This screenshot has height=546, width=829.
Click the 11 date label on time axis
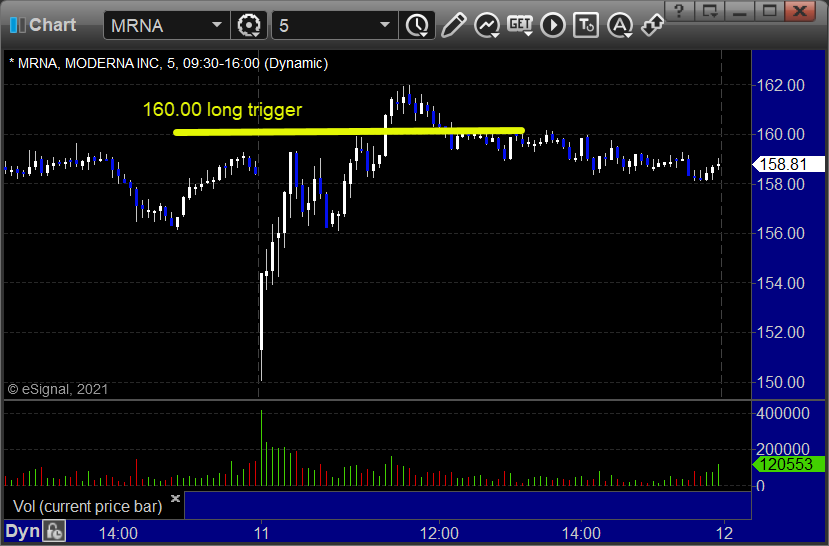(x=261, y=533)
